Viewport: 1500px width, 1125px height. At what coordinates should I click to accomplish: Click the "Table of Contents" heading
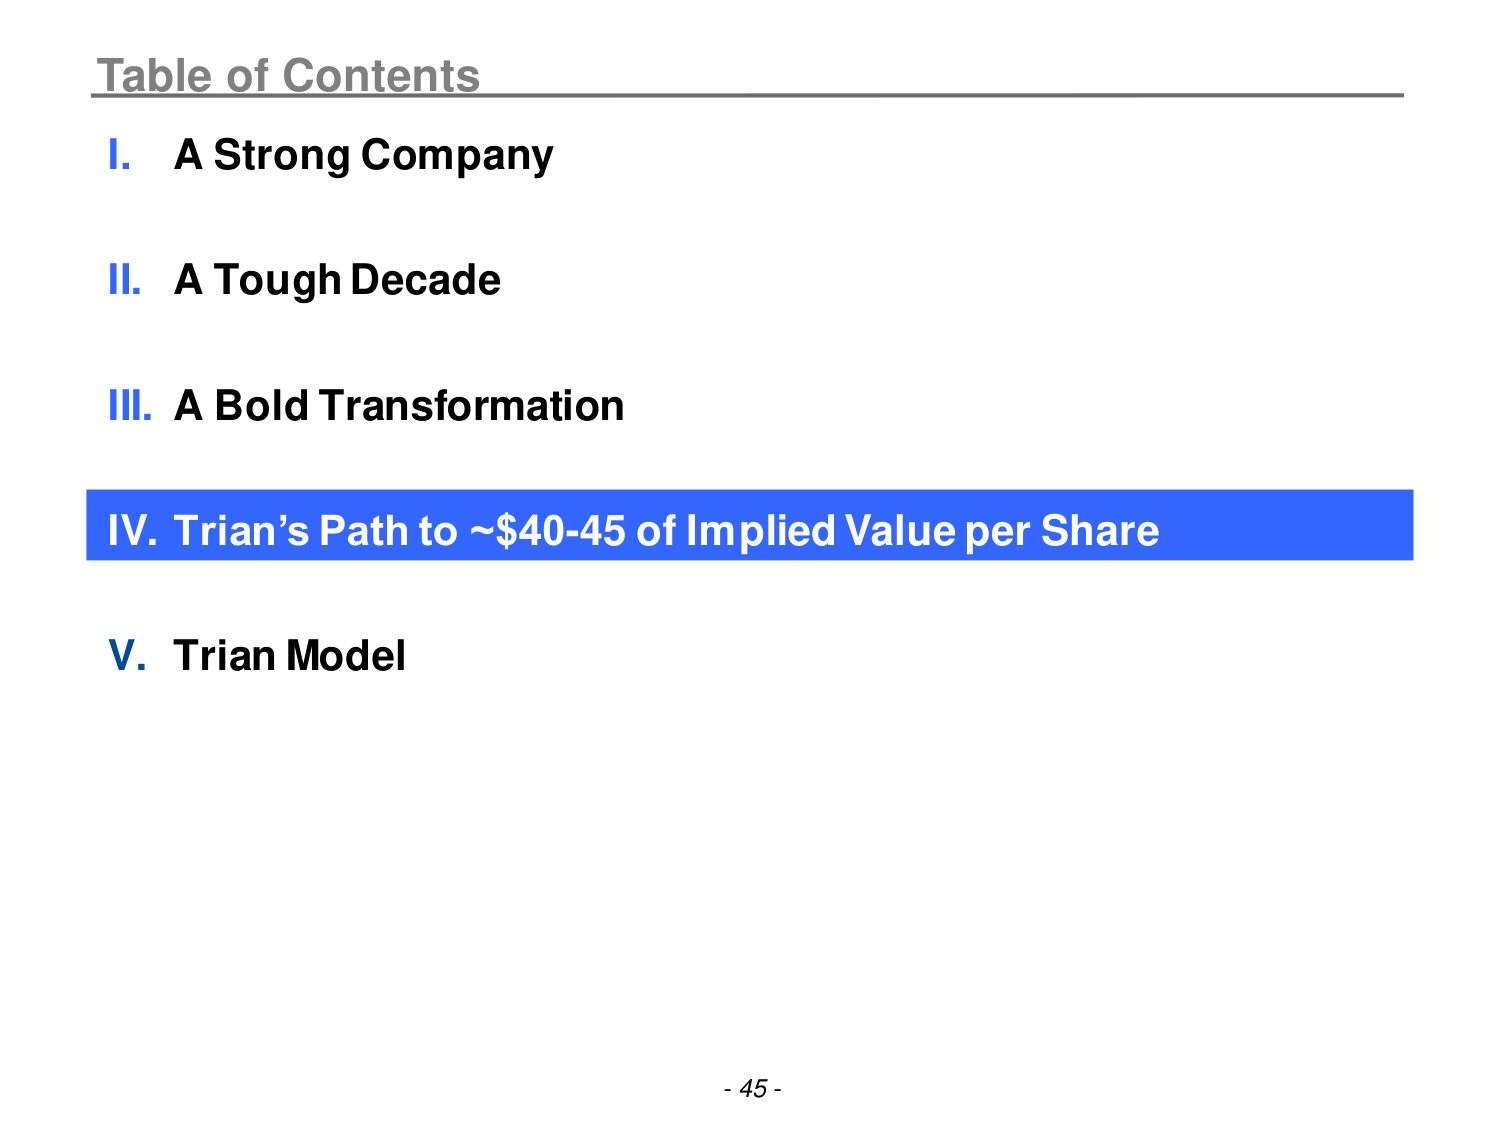coord(288,75)
